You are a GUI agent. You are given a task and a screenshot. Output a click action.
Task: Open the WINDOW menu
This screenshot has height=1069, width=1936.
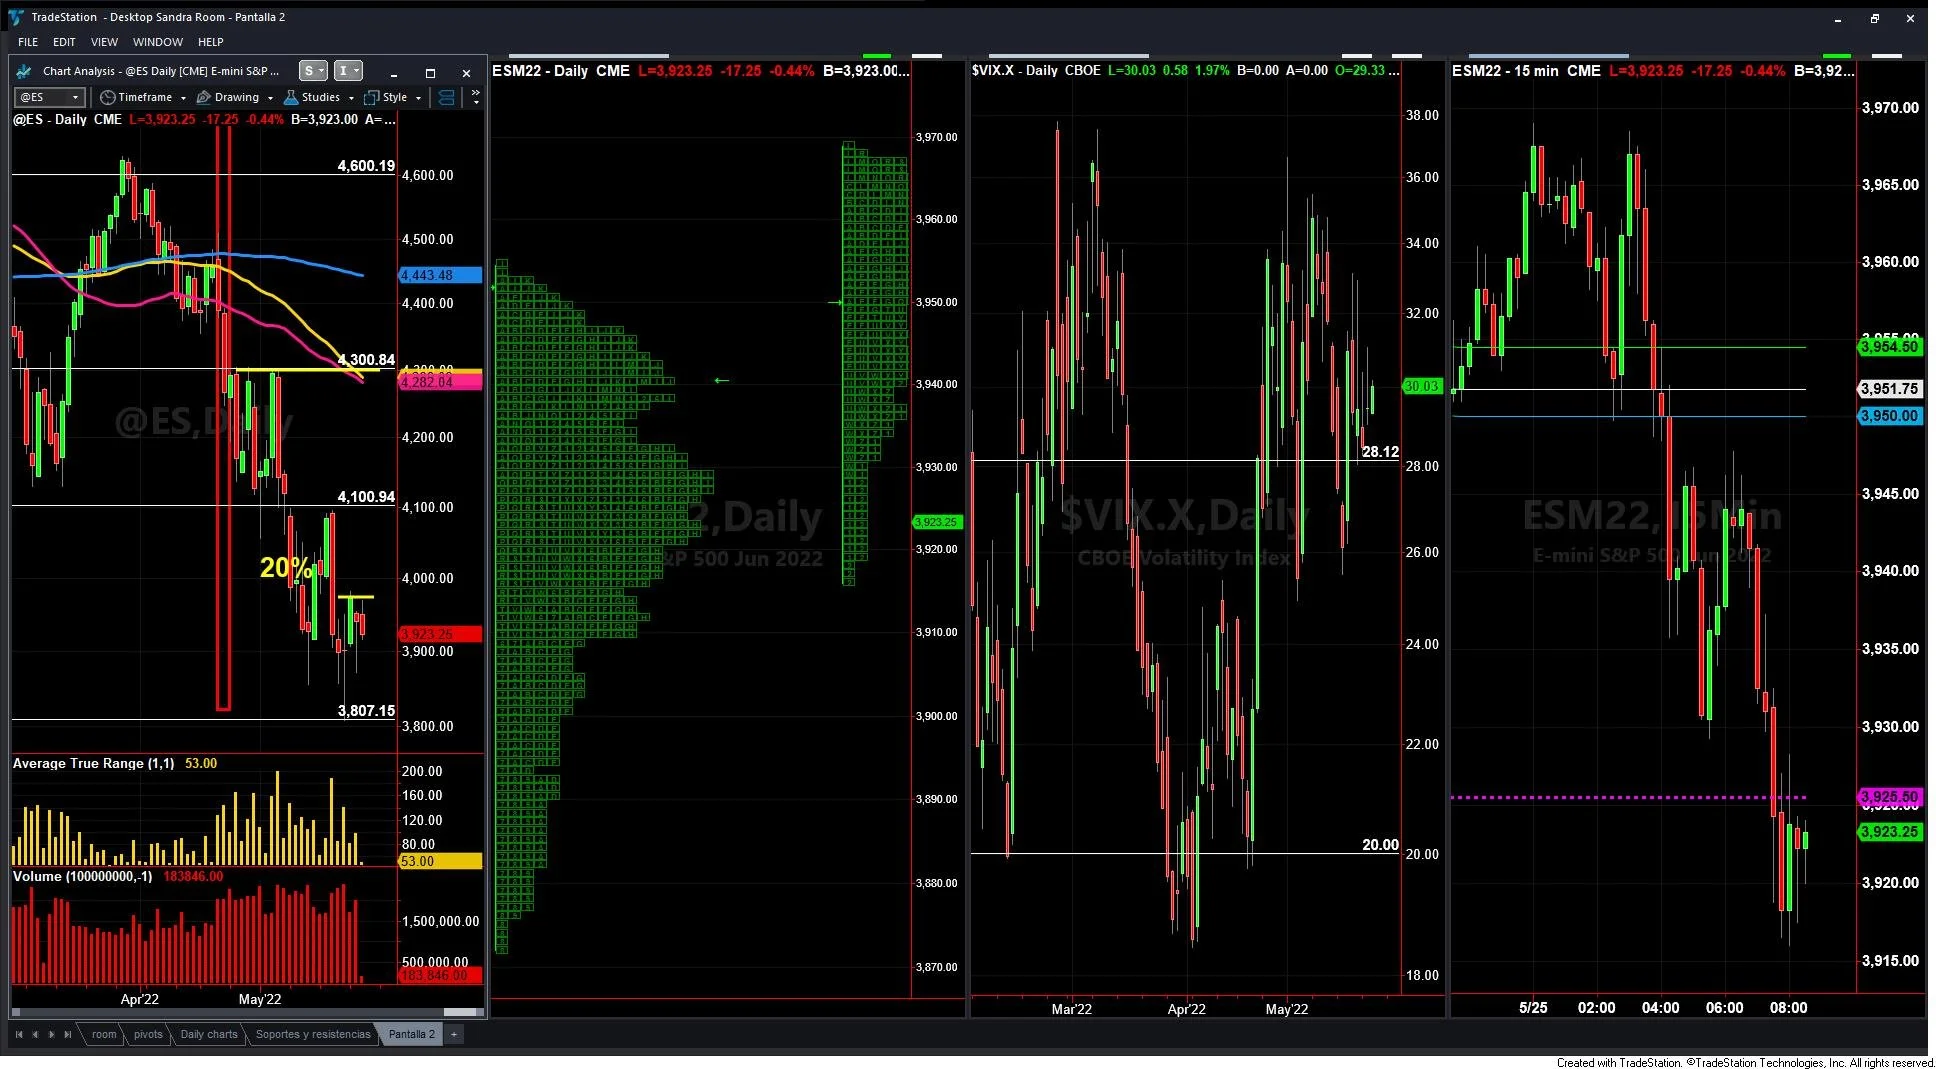coord(158,42)
